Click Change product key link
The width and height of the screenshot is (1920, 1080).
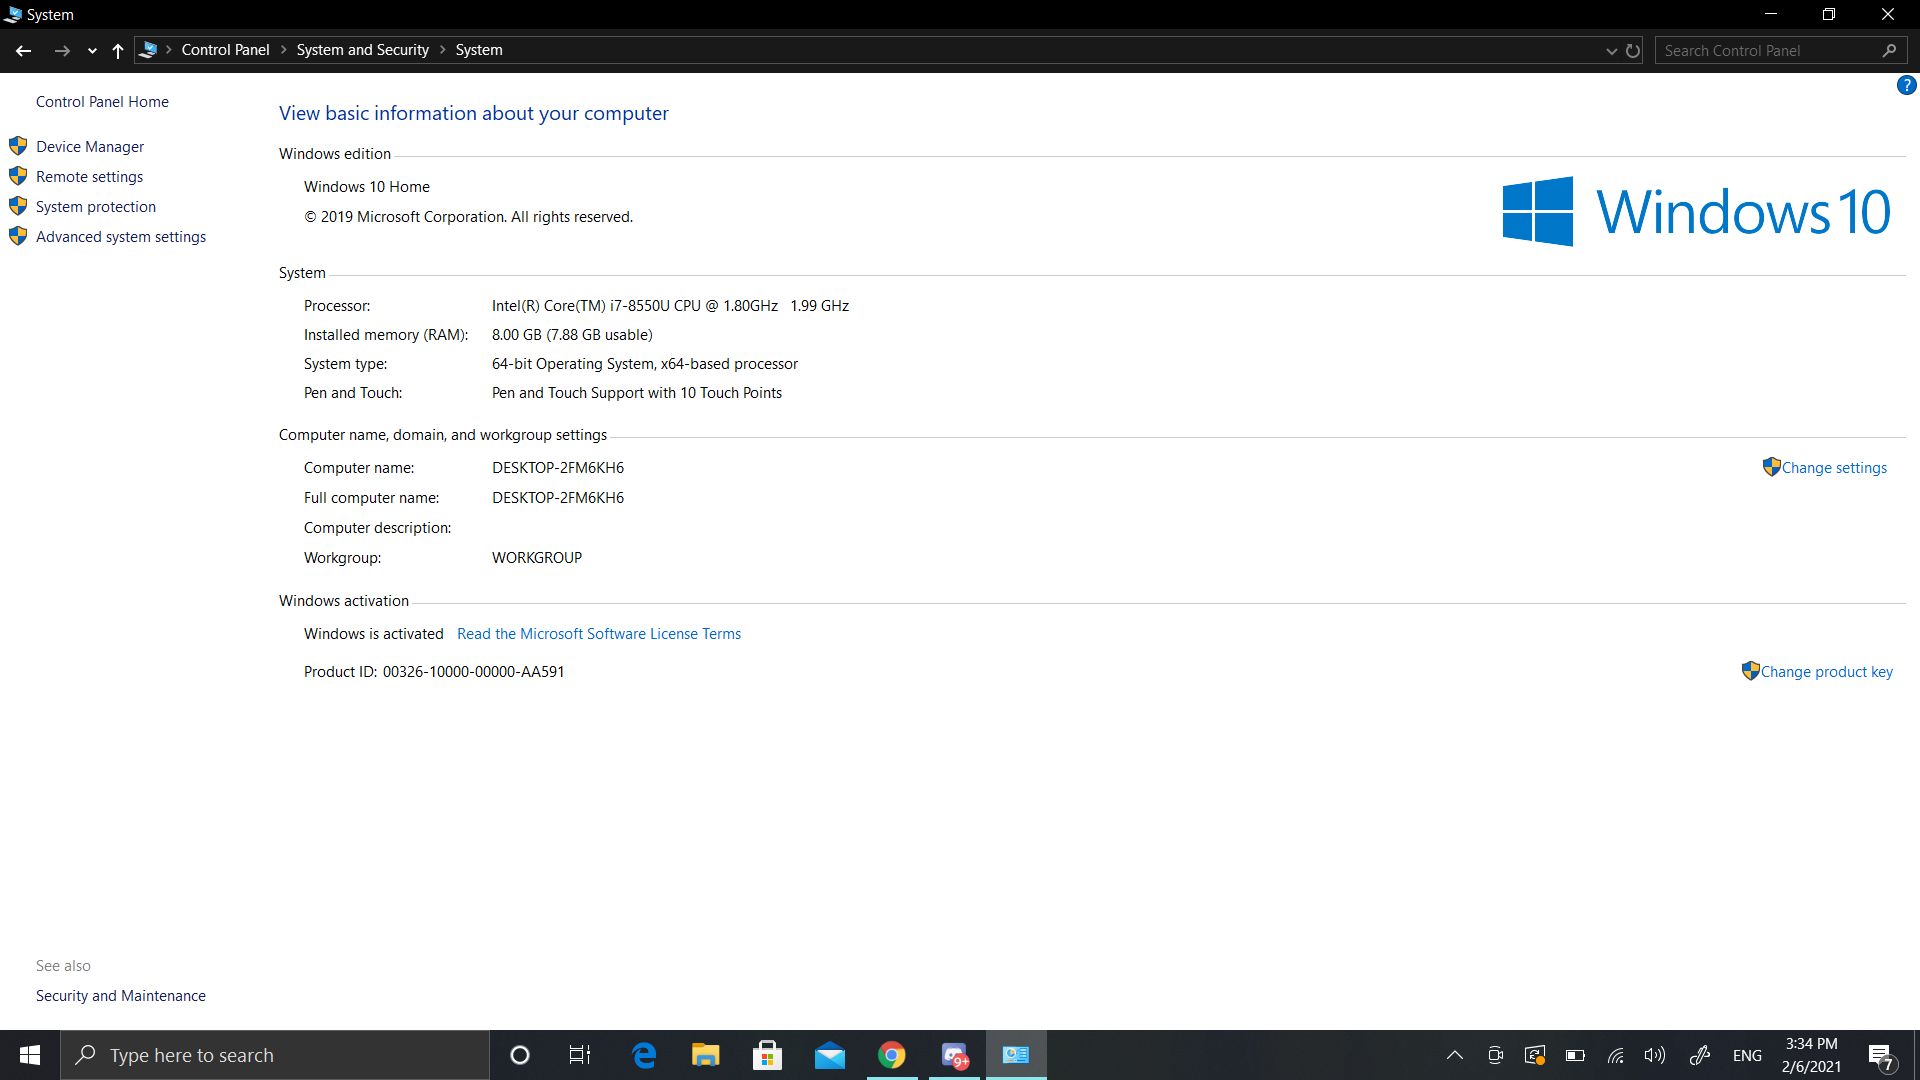tap(1826, 672)
